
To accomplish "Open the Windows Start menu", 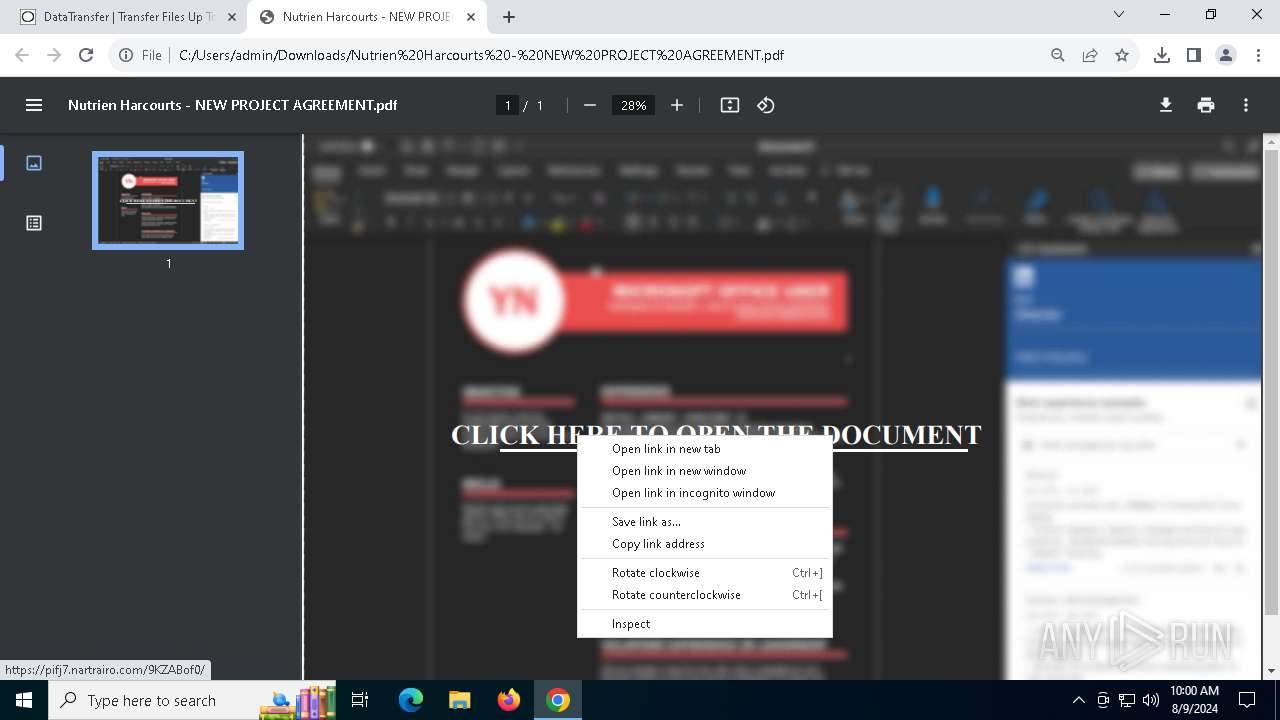I will (x=24, y=700).
